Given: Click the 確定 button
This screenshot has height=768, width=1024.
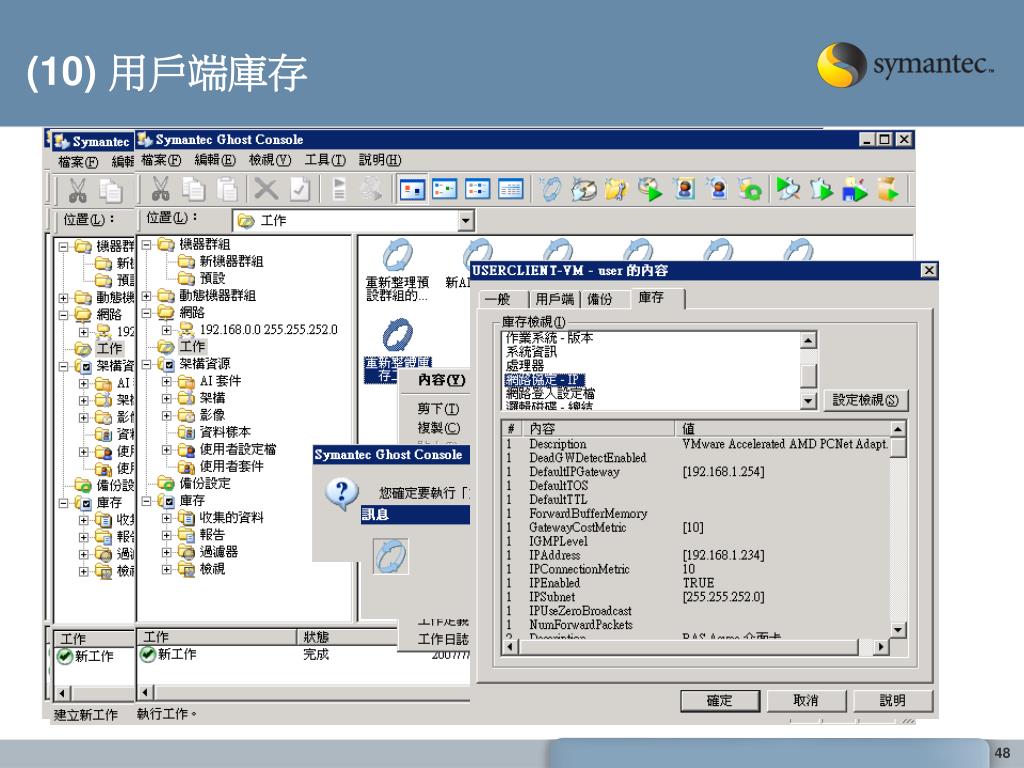Looking at the screenshot, I should point(720,700).
